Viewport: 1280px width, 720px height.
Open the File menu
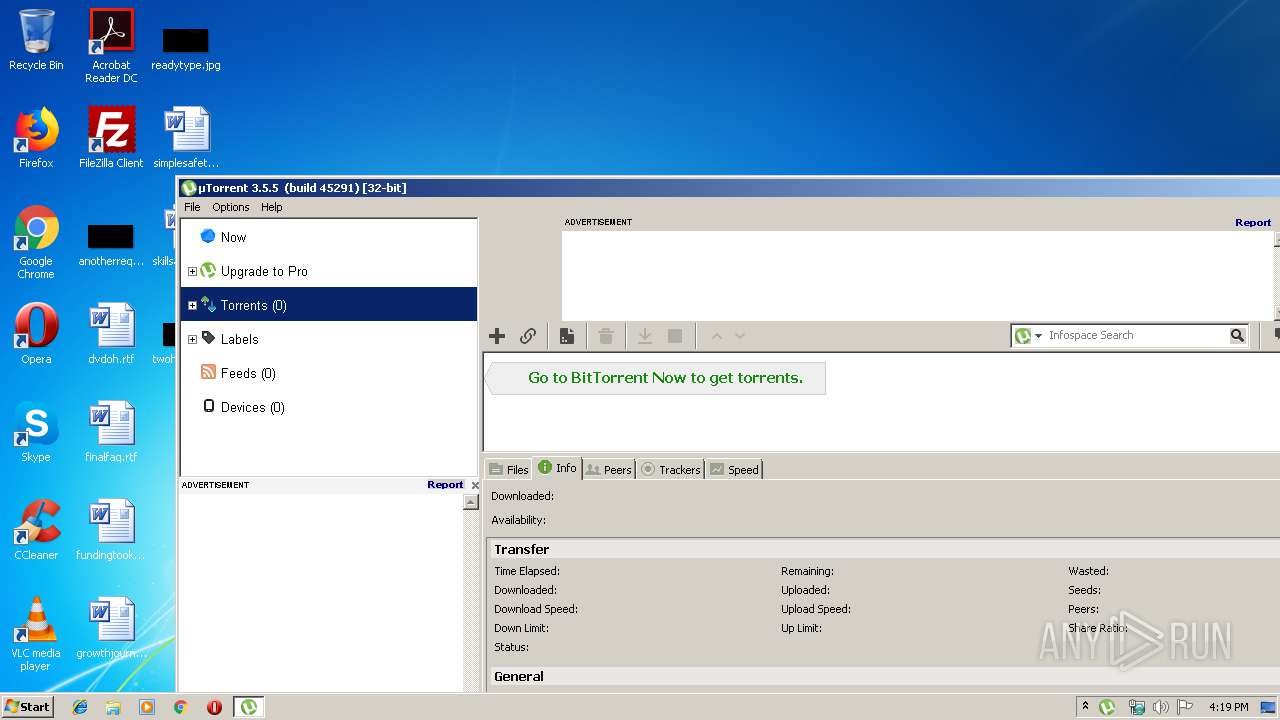point(192,207)
